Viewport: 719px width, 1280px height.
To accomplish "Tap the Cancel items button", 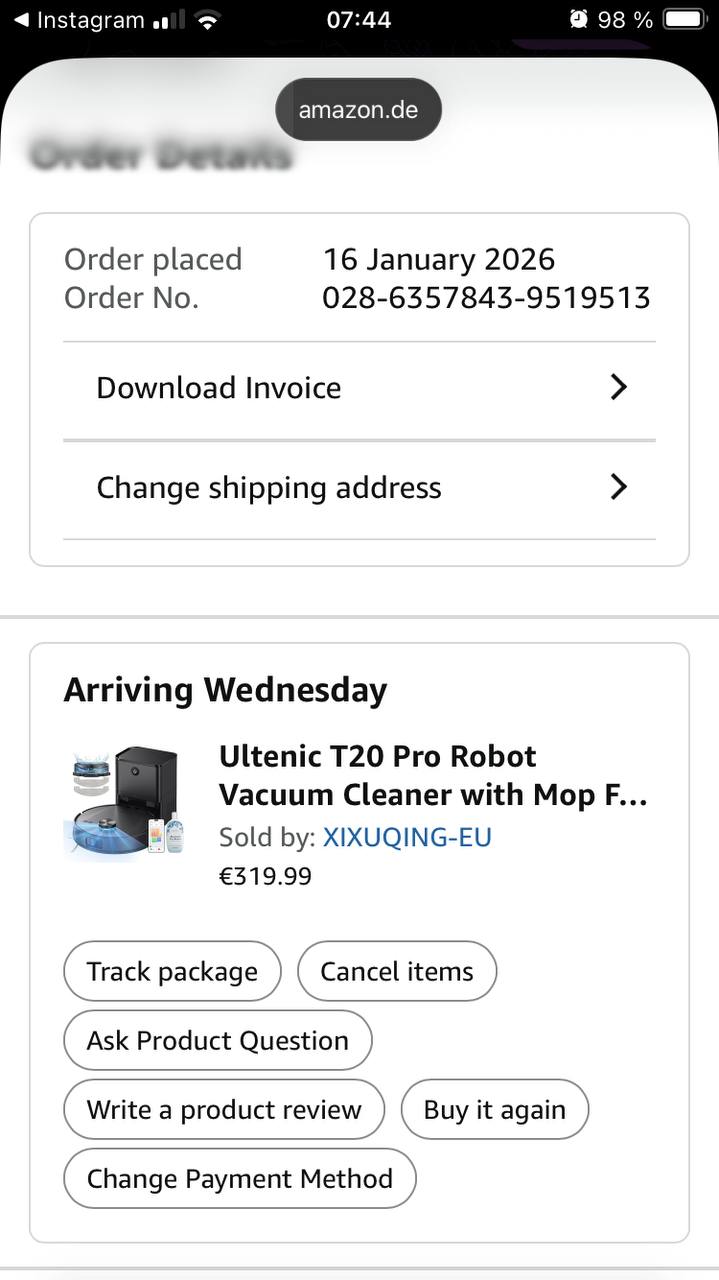I will pyautogui.click(x=397, y=971).
